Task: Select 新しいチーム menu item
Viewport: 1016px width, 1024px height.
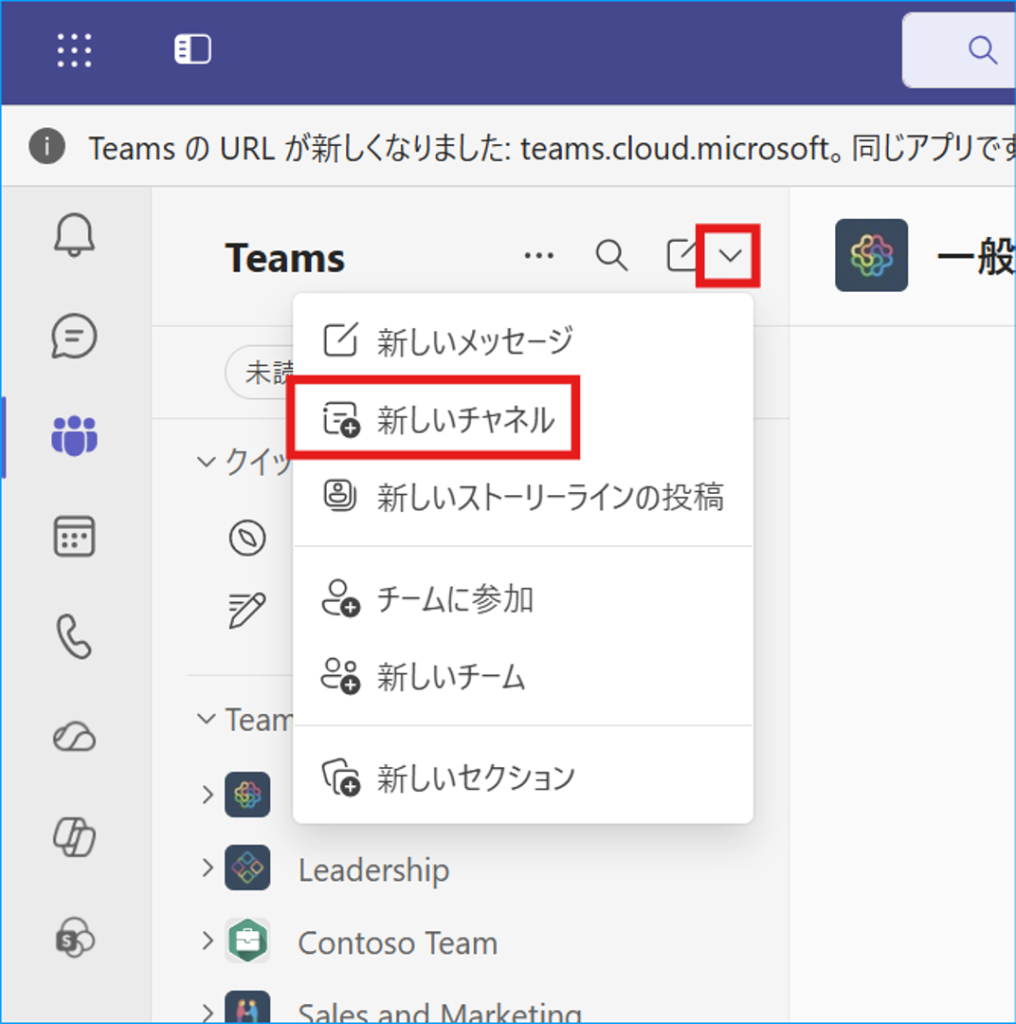Action: click(522, 676)
